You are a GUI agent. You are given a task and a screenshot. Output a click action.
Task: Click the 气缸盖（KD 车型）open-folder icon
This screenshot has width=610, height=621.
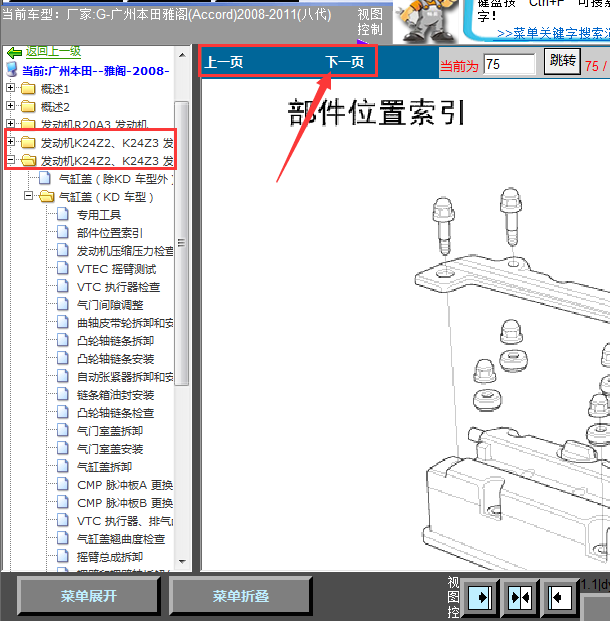click(x=47, y=196)
